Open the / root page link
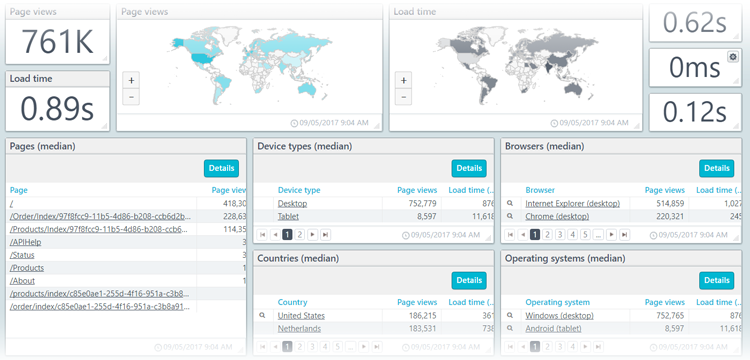 [x=11, y=204]
